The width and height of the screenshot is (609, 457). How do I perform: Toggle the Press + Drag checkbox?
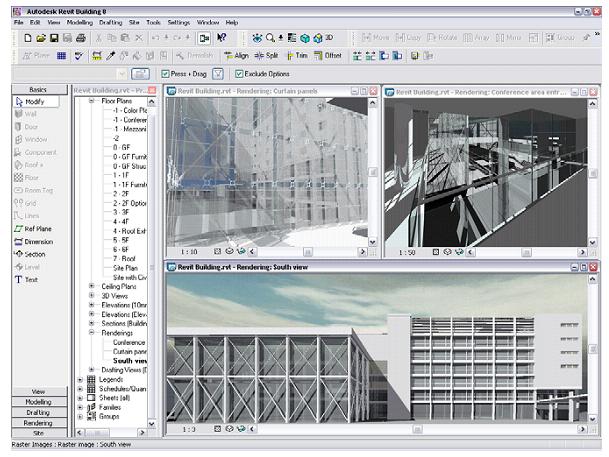point(166,74)
